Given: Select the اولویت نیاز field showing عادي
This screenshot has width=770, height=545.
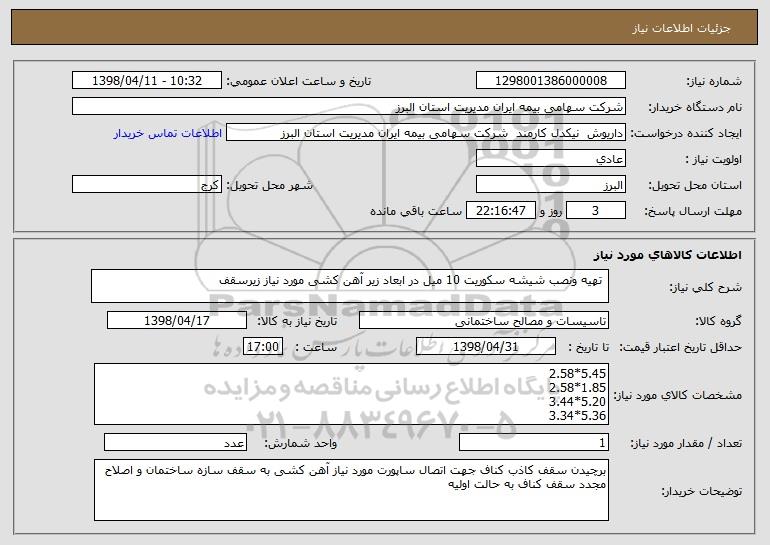Looking at the screenshot, I should pyautogui.click(x=550, y=158).
